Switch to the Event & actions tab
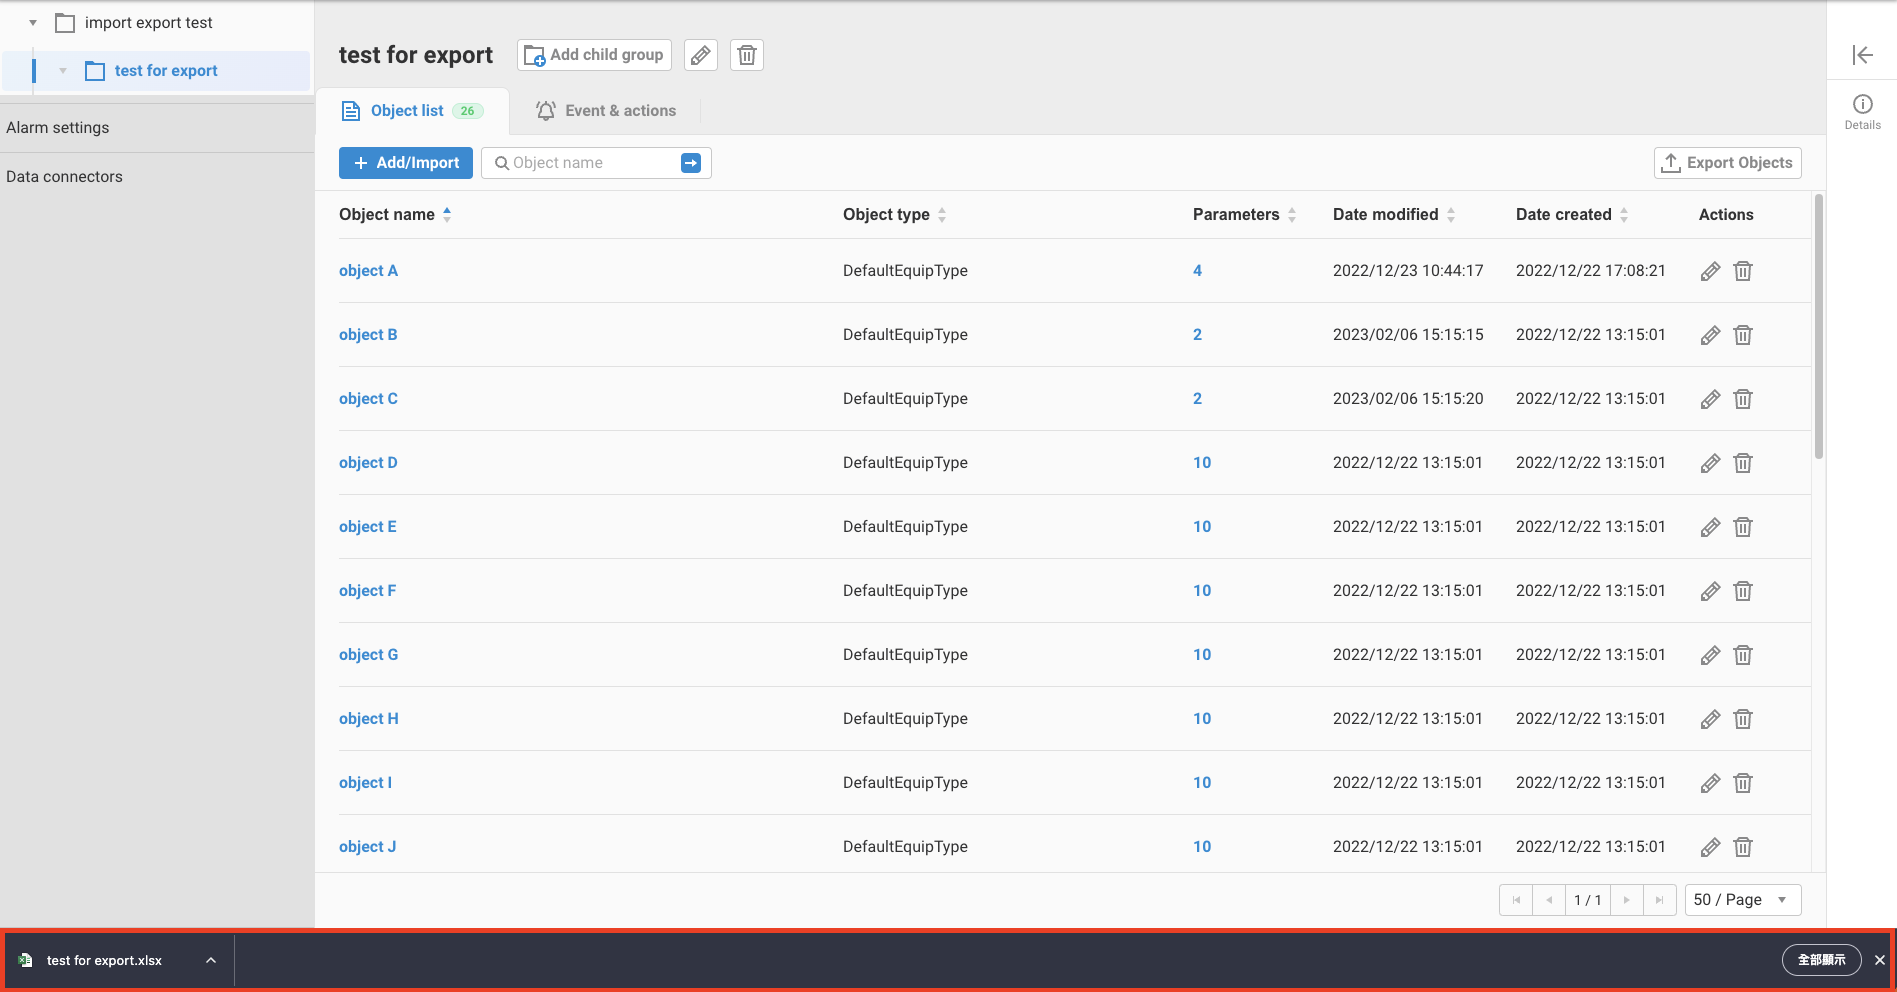 tap(606, 111)
